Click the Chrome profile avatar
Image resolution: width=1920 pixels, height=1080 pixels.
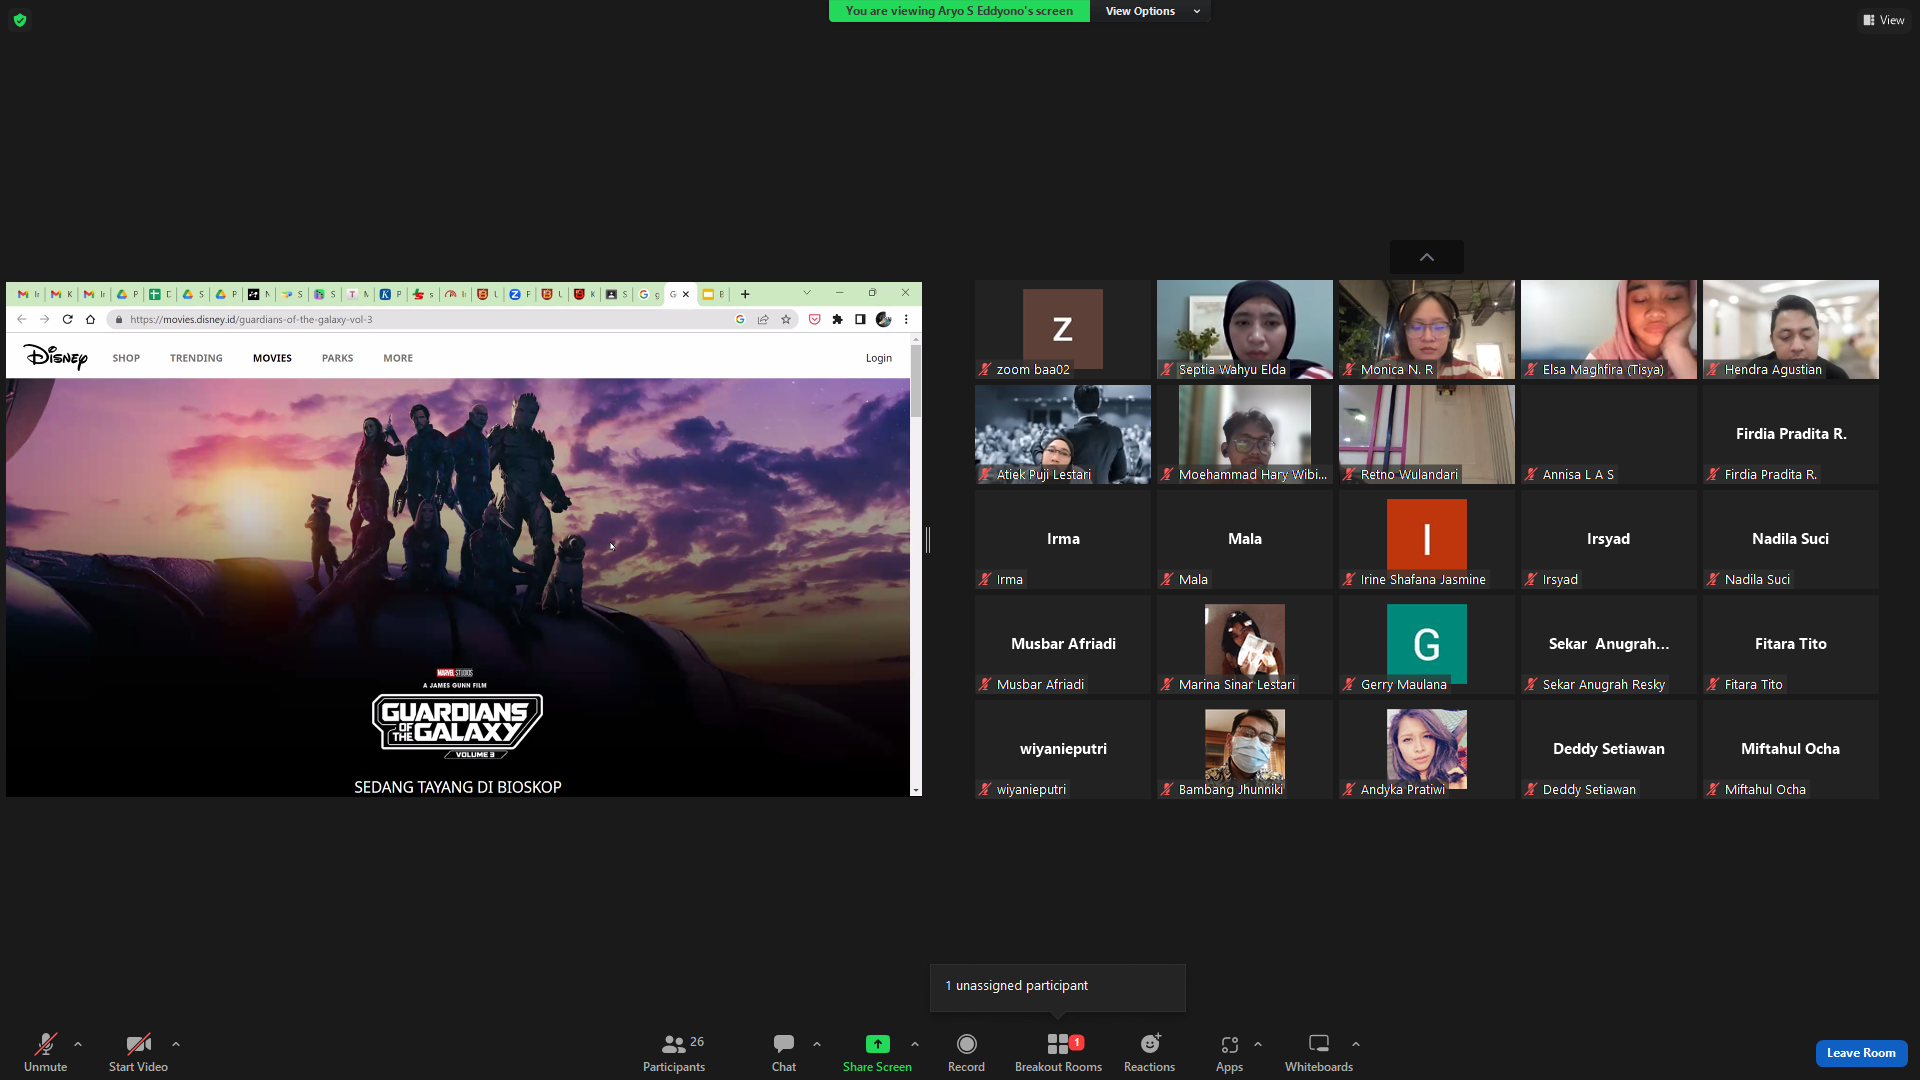pos(883,320)
